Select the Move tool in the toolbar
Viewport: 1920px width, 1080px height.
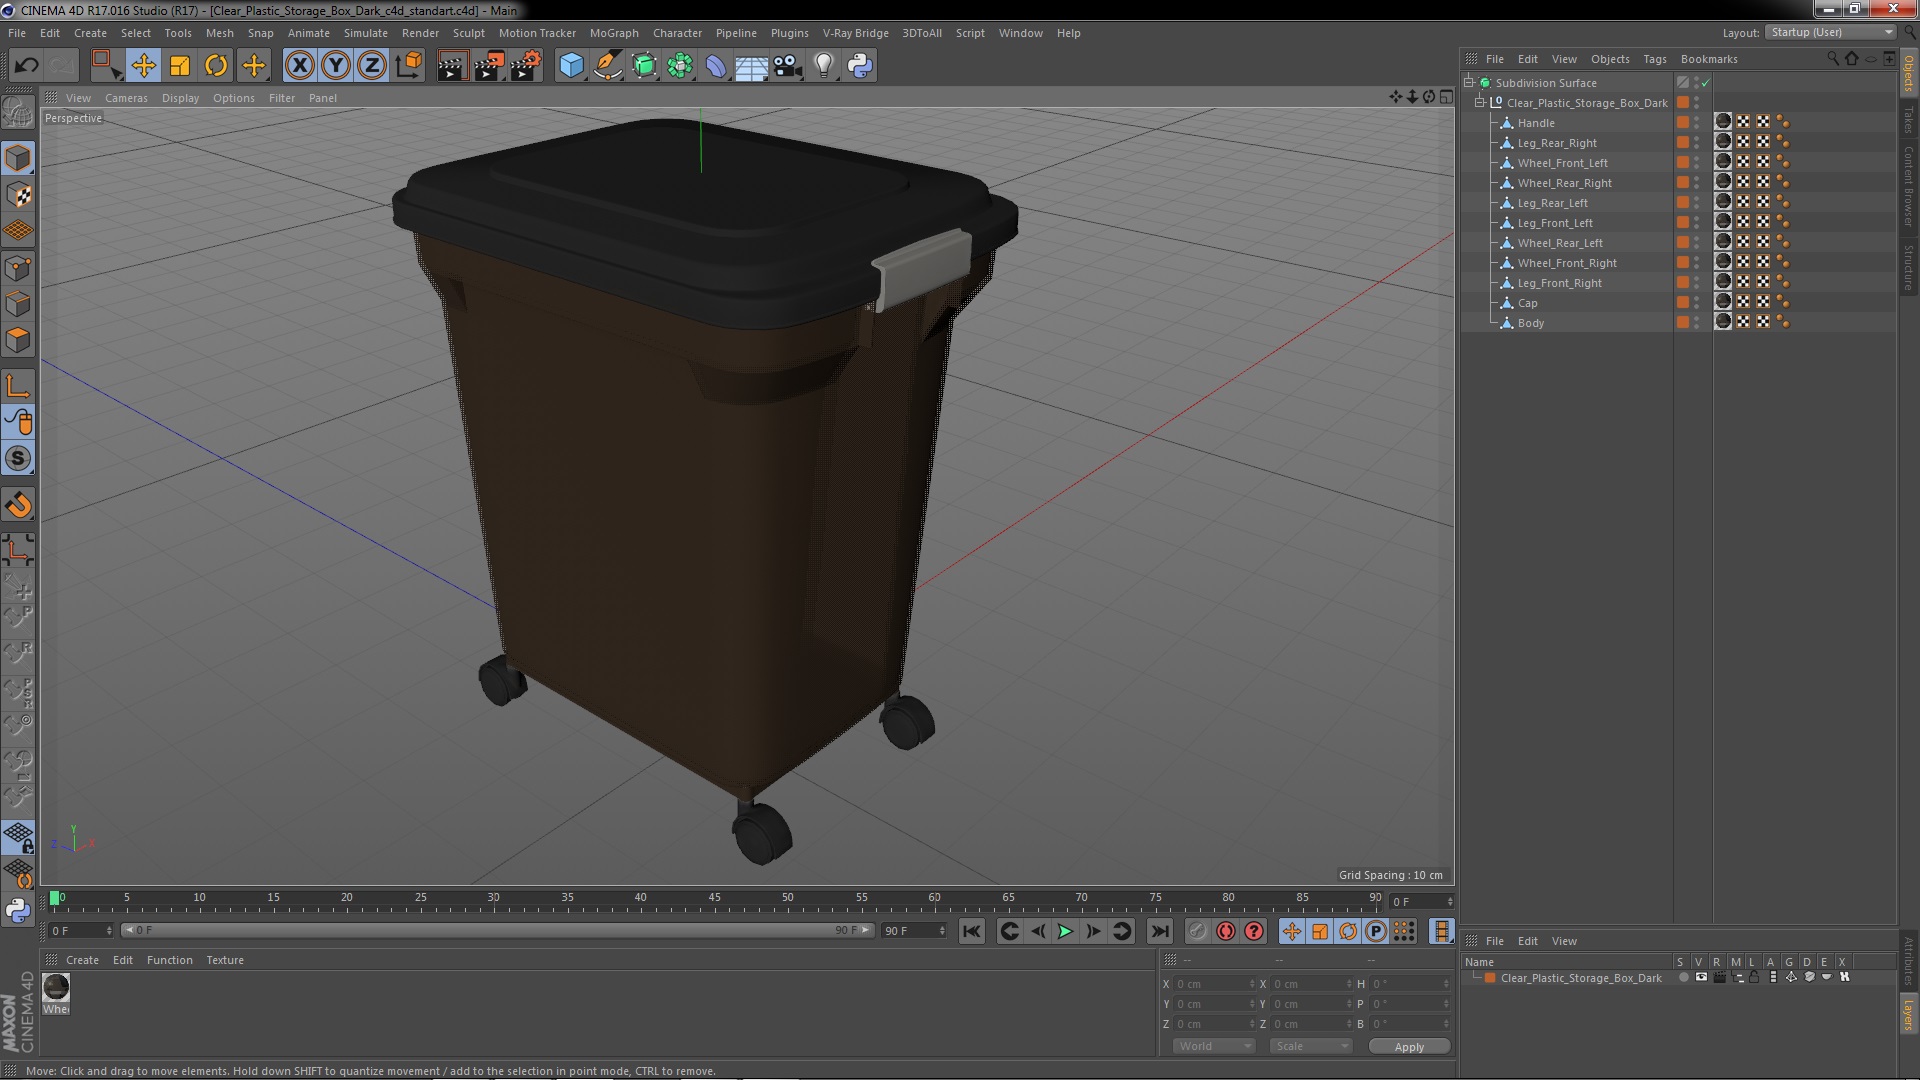point(143,66)
